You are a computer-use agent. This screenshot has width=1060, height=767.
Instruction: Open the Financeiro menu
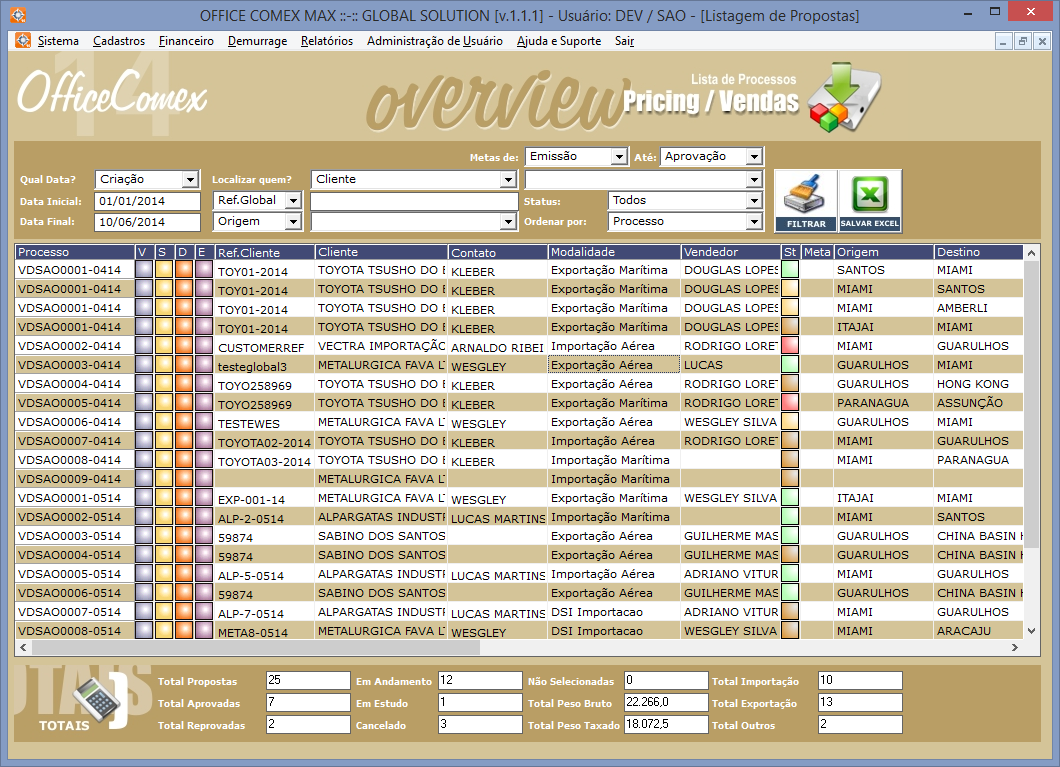186,41
